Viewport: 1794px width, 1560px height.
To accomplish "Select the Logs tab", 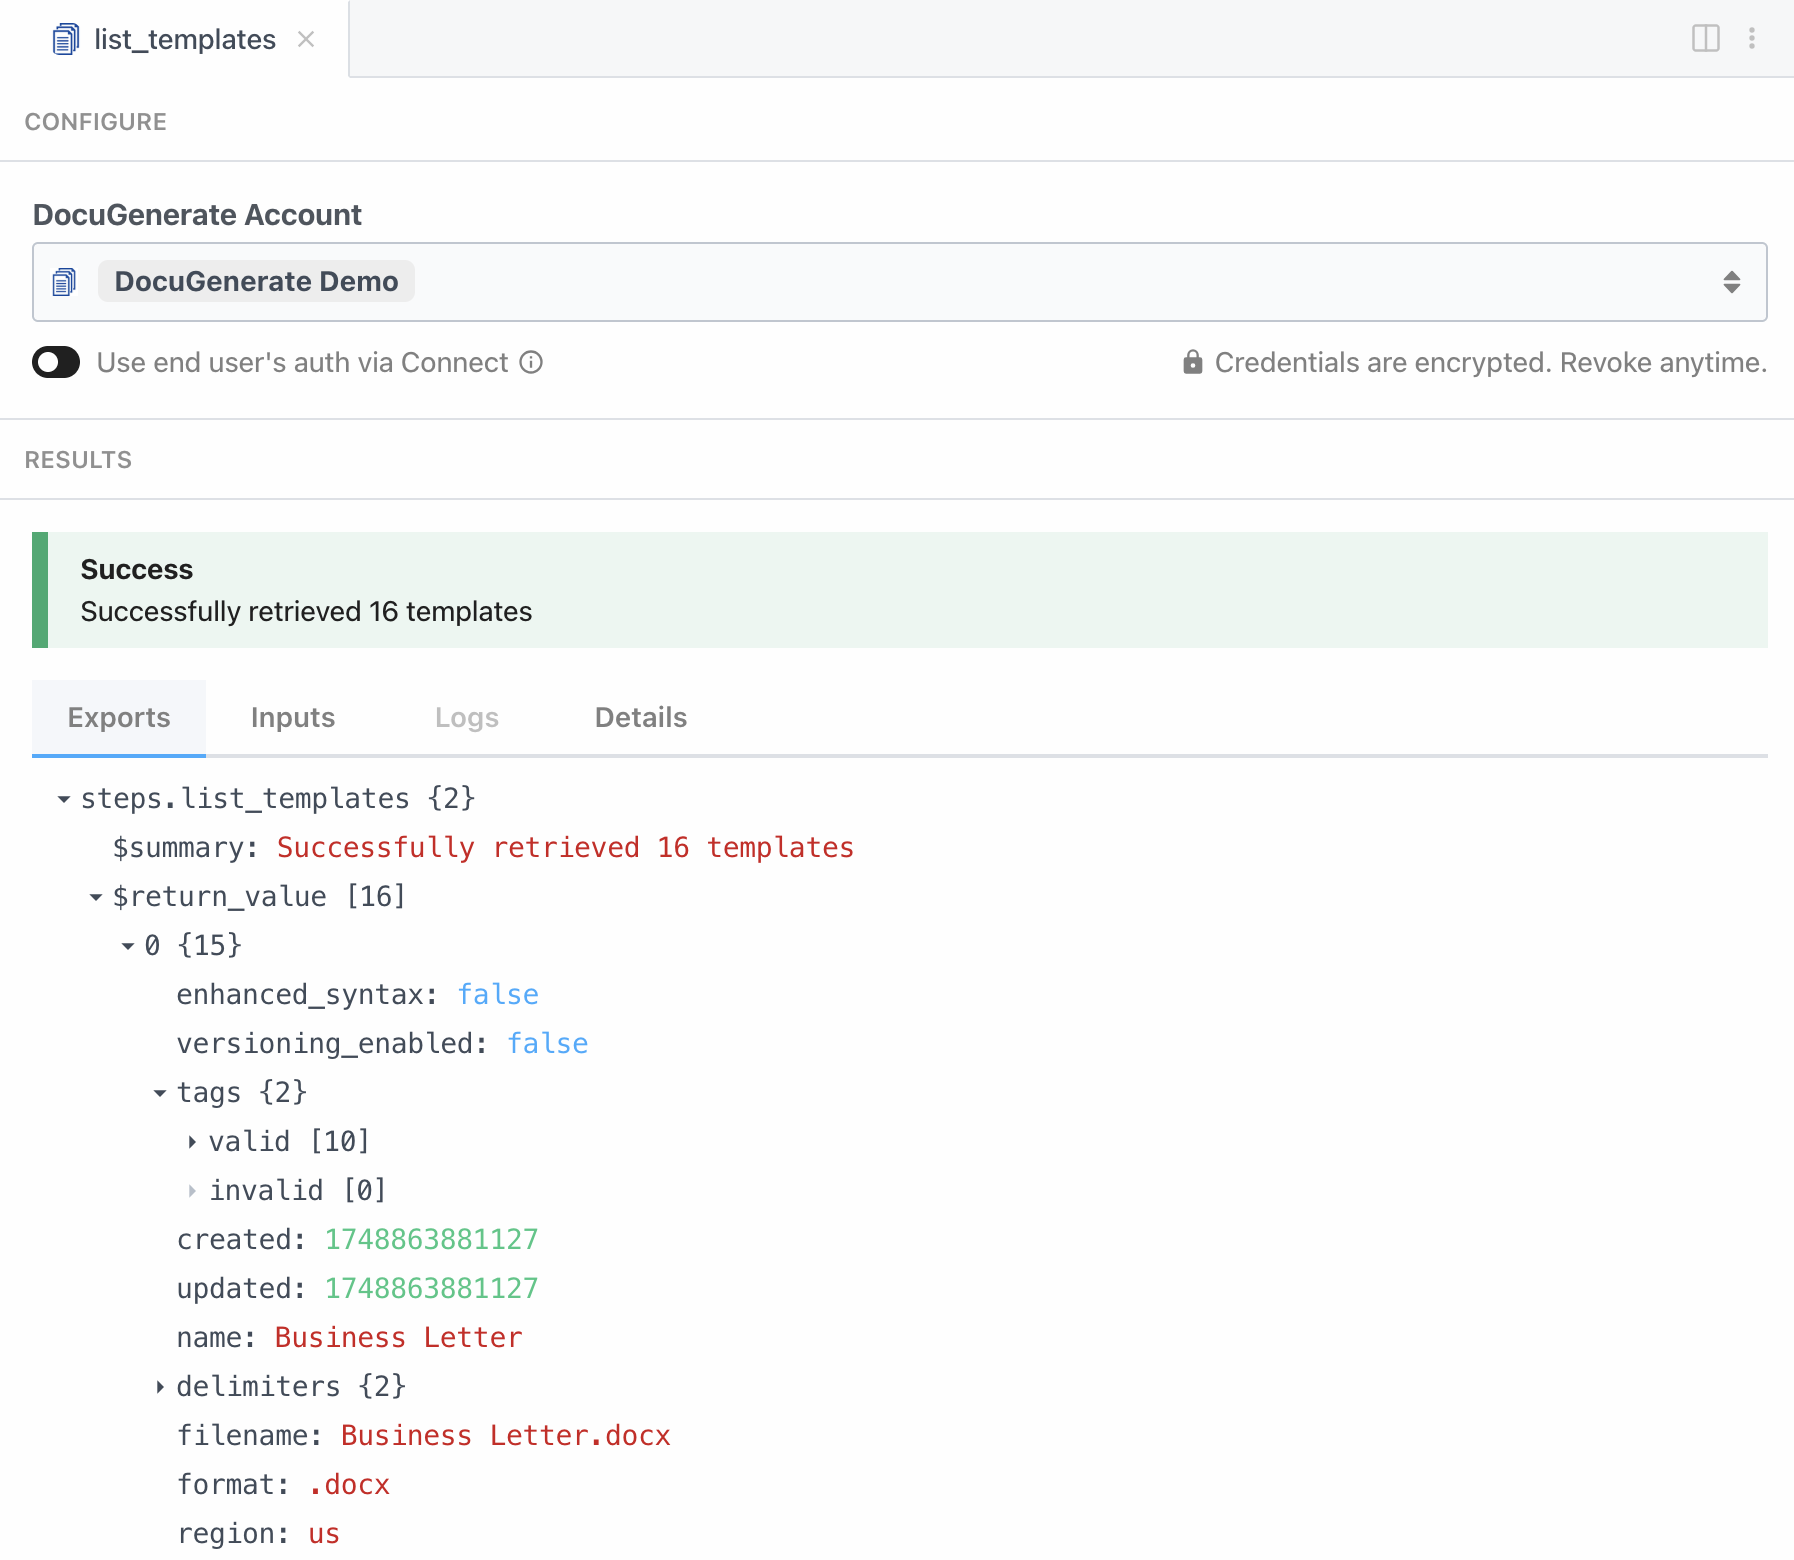I will tap(466, 717).
